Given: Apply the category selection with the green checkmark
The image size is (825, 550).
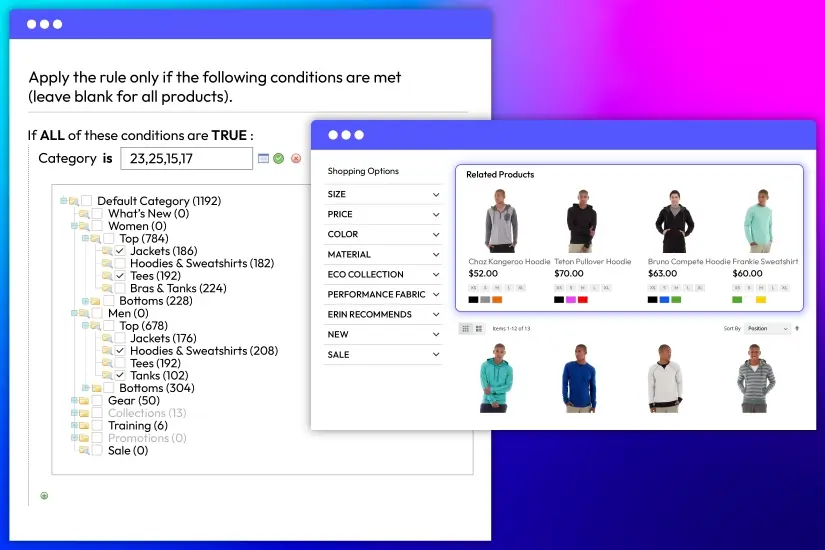Looking at the screenshot, I should 279,158.
